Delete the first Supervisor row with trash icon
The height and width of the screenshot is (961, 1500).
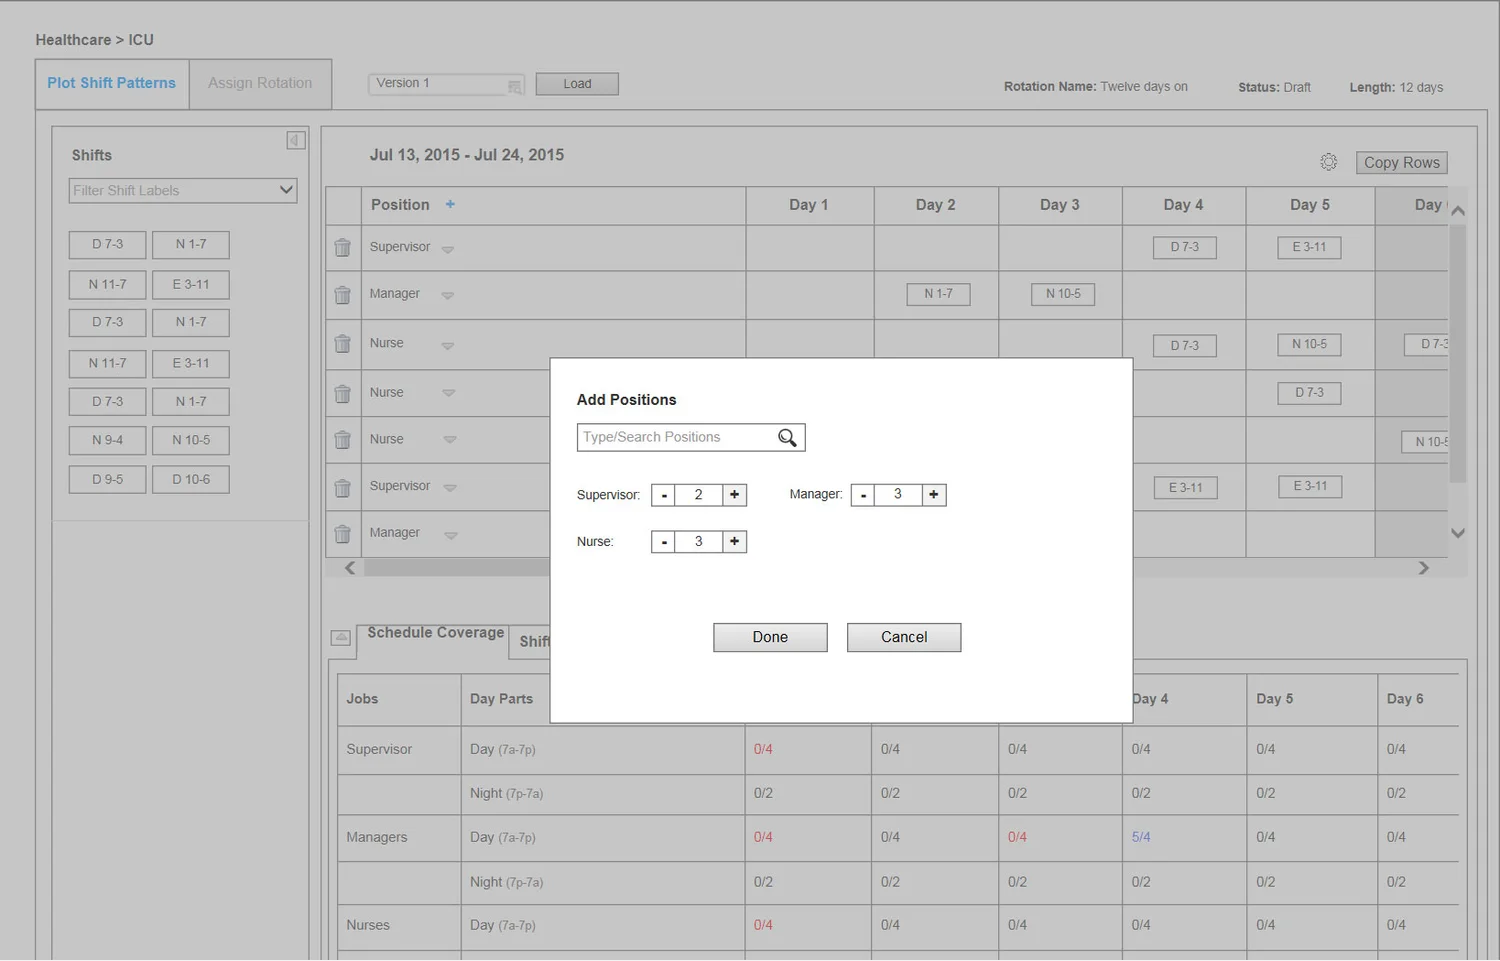point(342,248)
